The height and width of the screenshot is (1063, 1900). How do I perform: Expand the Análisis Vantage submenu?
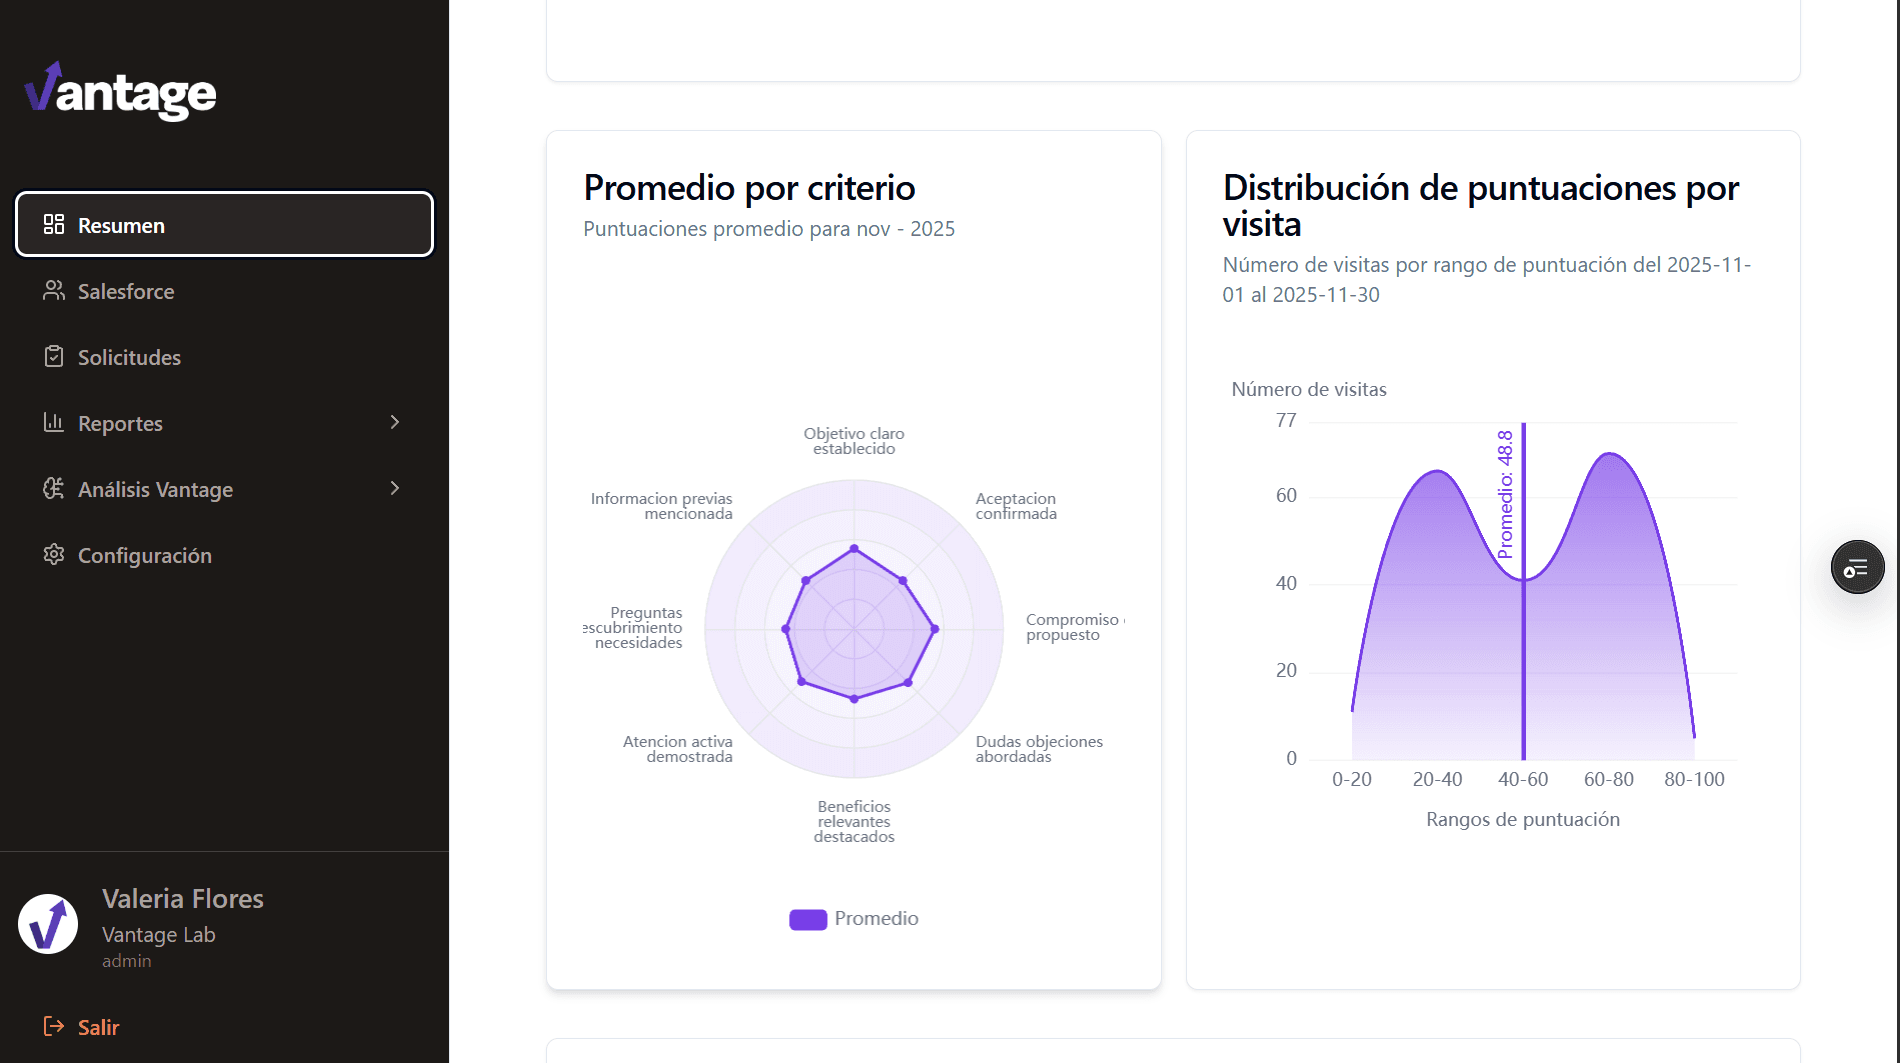coord(395,489)
